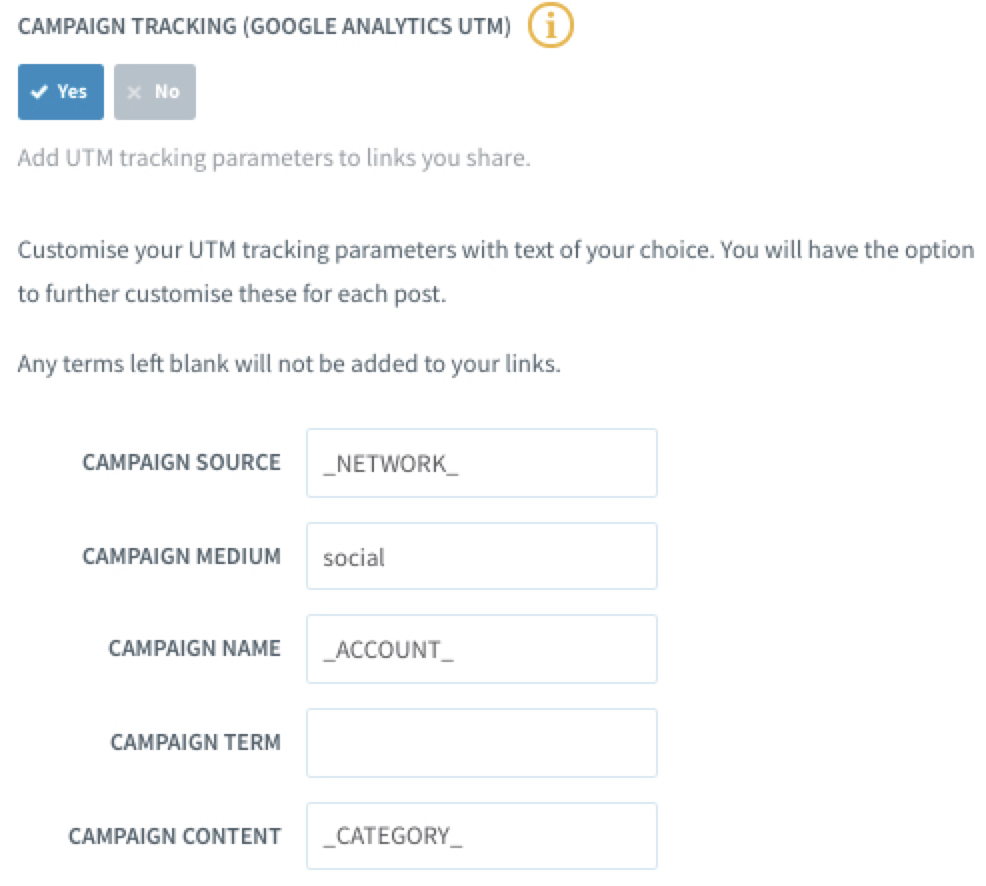Click the Campaign Source label
Image resolution: width=986 pixels, height=886 pixels.
tap(181, 463)
